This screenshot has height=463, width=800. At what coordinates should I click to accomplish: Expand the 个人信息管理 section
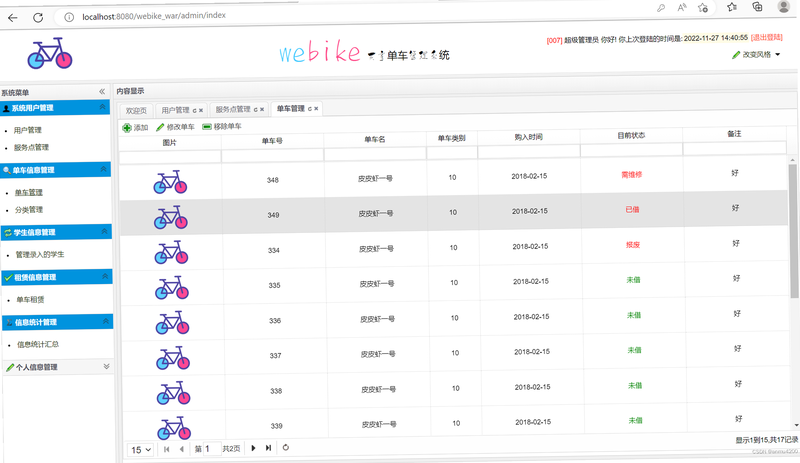107,366
